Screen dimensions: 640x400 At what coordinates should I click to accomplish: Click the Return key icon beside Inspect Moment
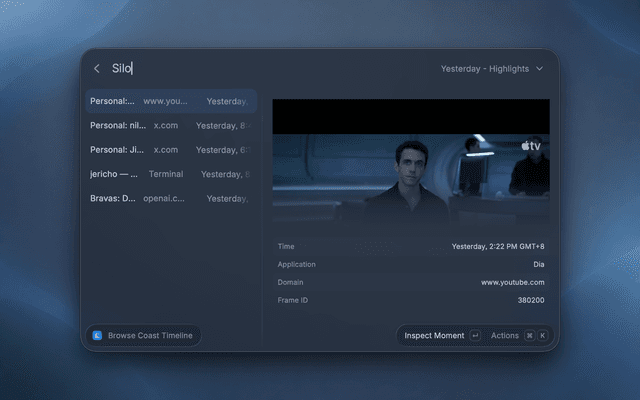(475, 336)
